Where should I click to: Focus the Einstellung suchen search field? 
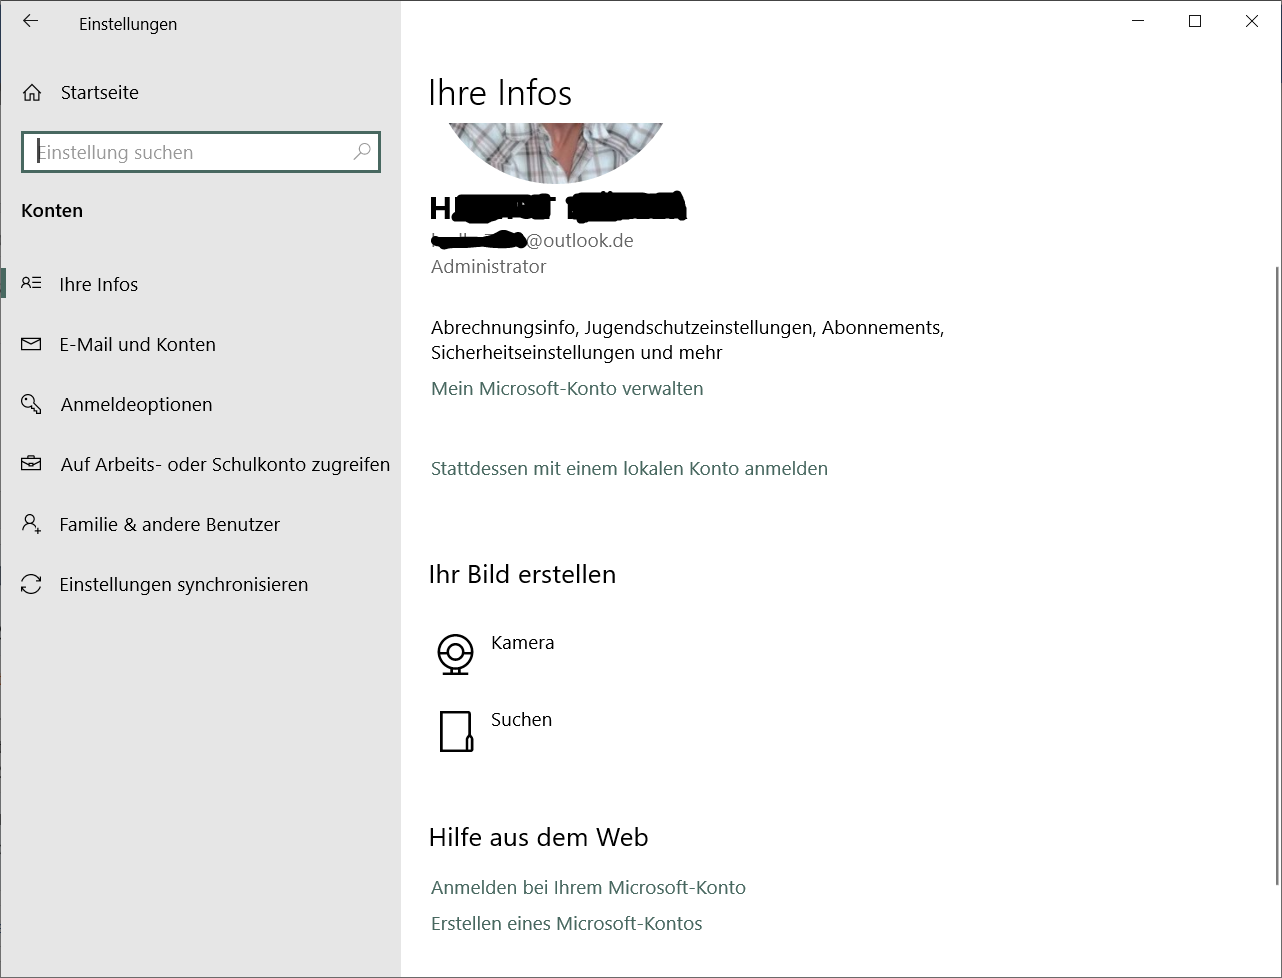pyautogui.click(x=200, y=152)
